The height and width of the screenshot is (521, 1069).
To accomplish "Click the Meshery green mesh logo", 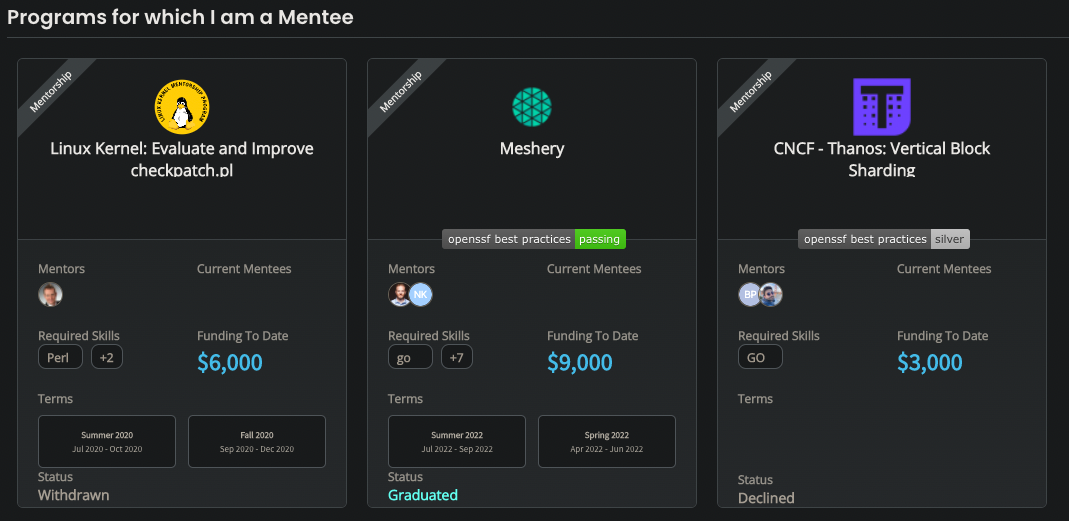I will [532, 107].
